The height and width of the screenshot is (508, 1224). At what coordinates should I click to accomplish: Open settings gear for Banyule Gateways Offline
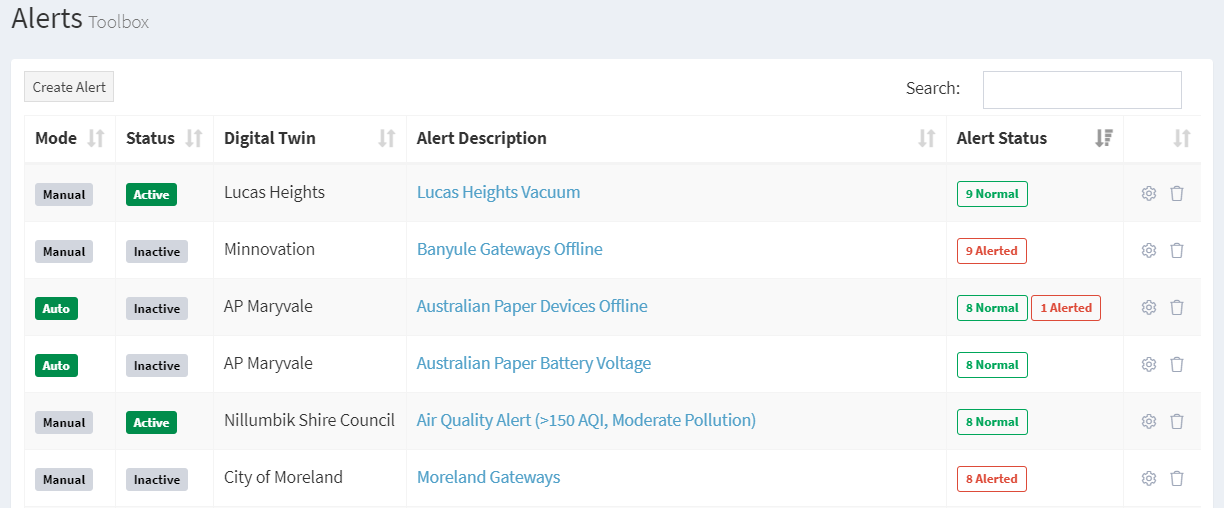pyautogui.click(x=1148, y=251)
